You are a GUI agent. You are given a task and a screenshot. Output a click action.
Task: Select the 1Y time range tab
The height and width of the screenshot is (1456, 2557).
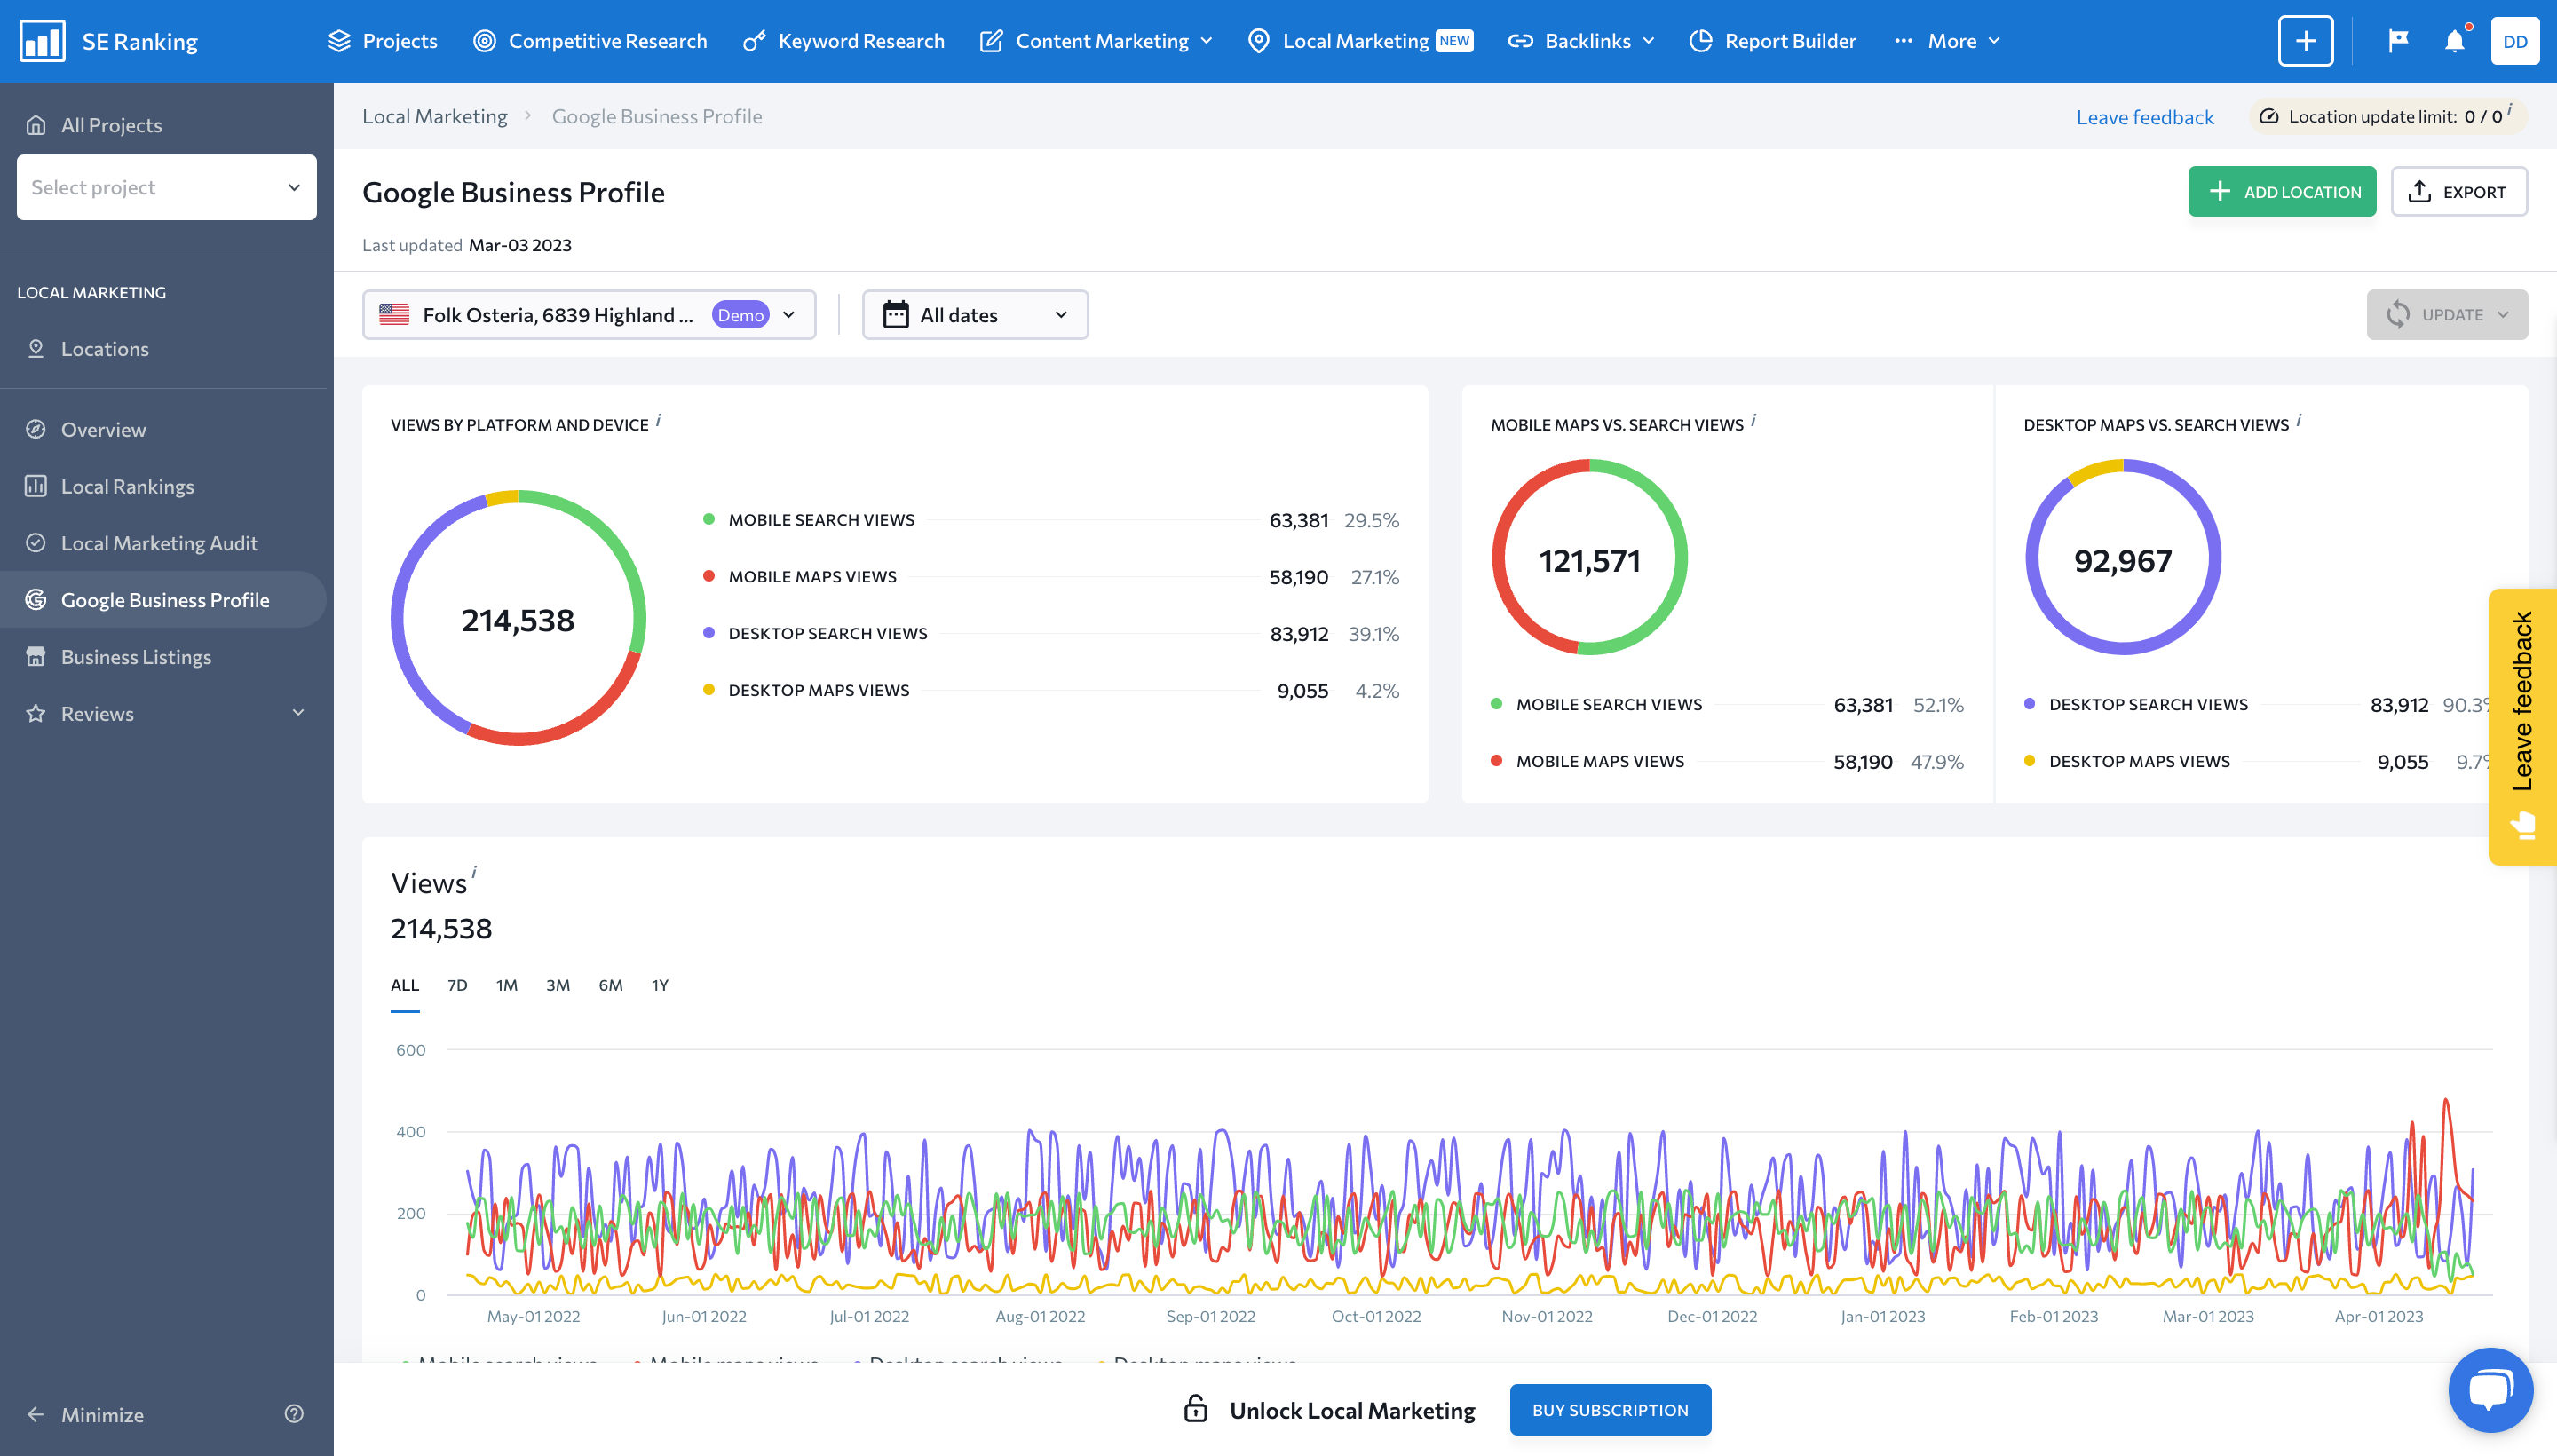[x=662, y=984]
